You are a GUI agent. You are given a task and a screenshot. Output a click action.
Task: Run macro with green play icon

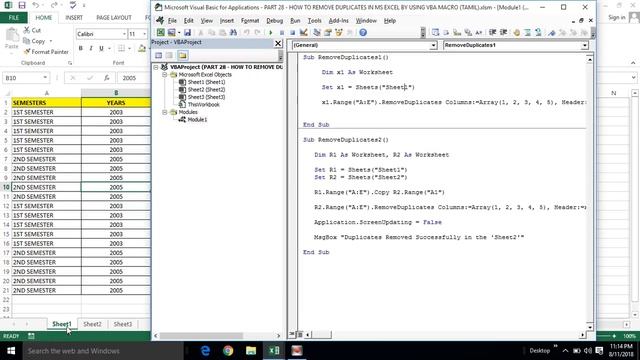pos(271,33)
